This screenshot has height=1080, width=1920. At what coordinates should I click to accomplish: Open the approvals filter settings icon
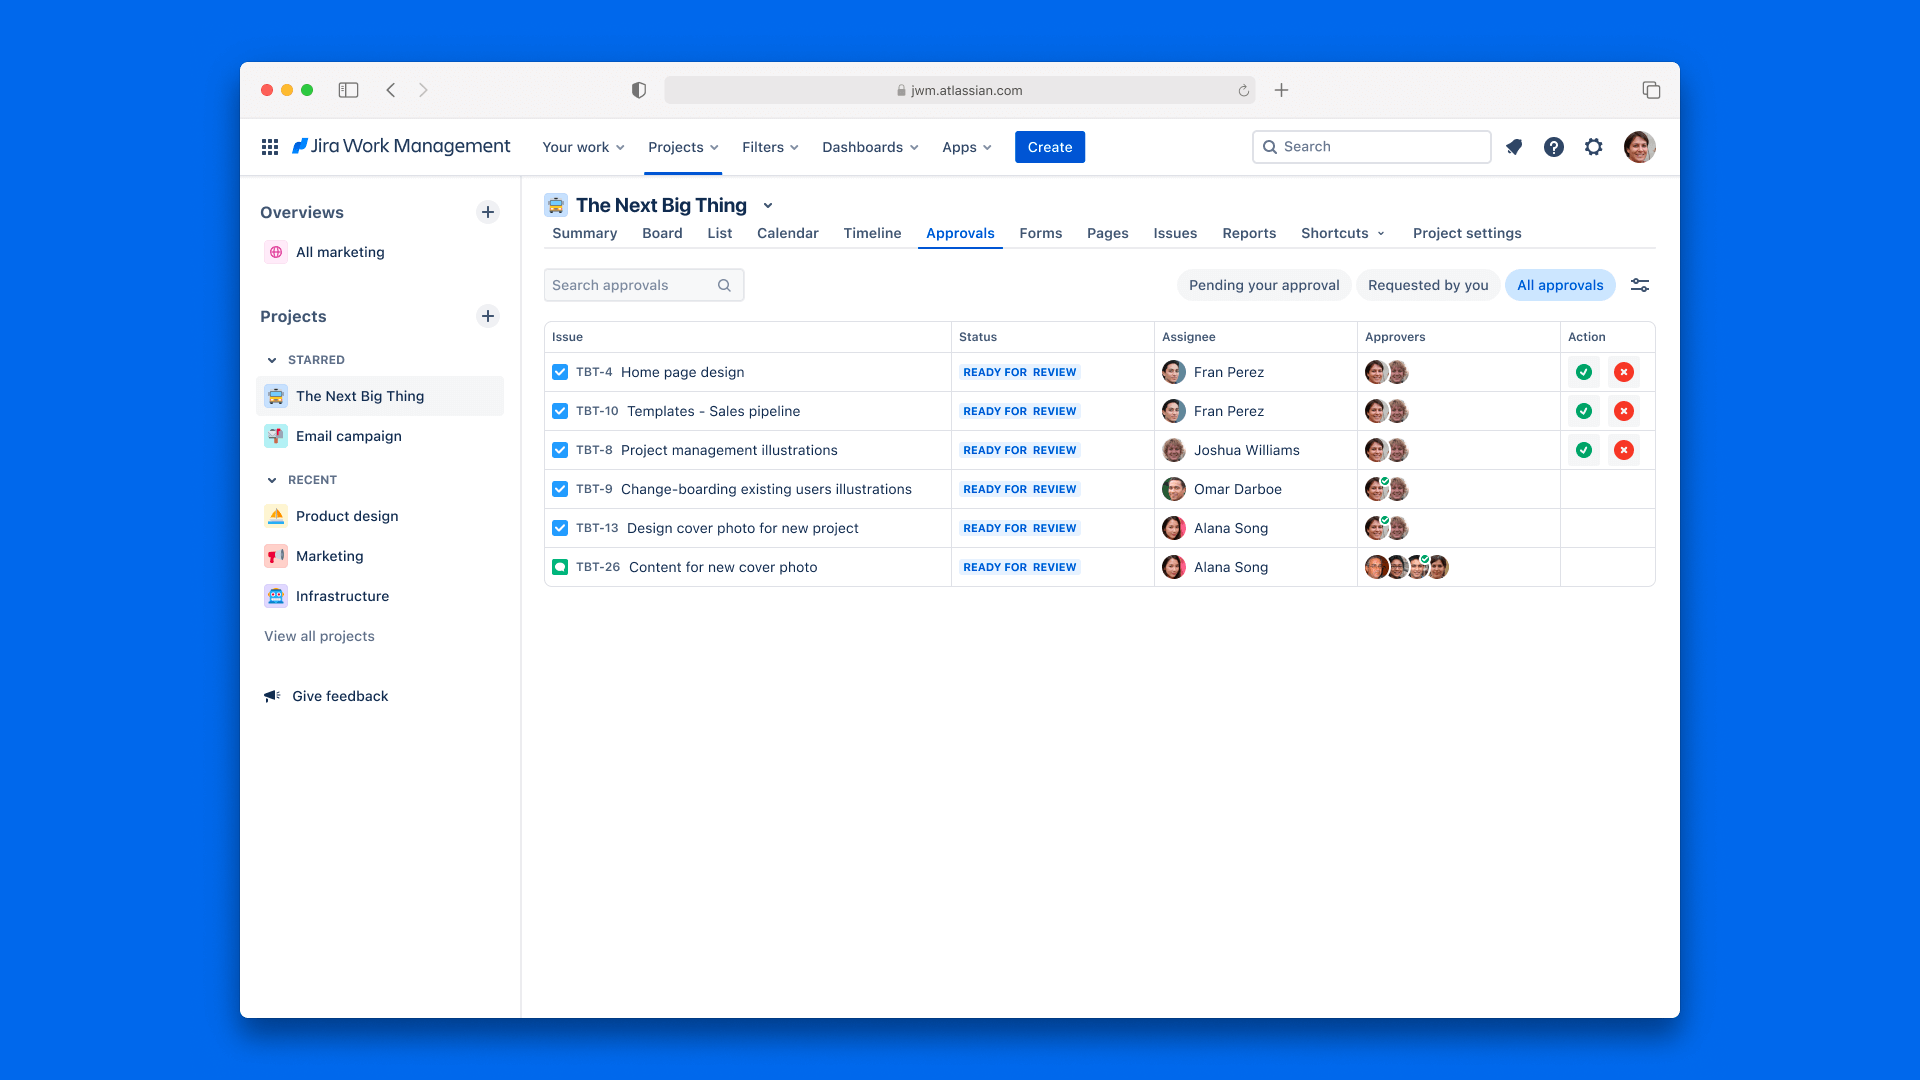(x=1640, y=285)
